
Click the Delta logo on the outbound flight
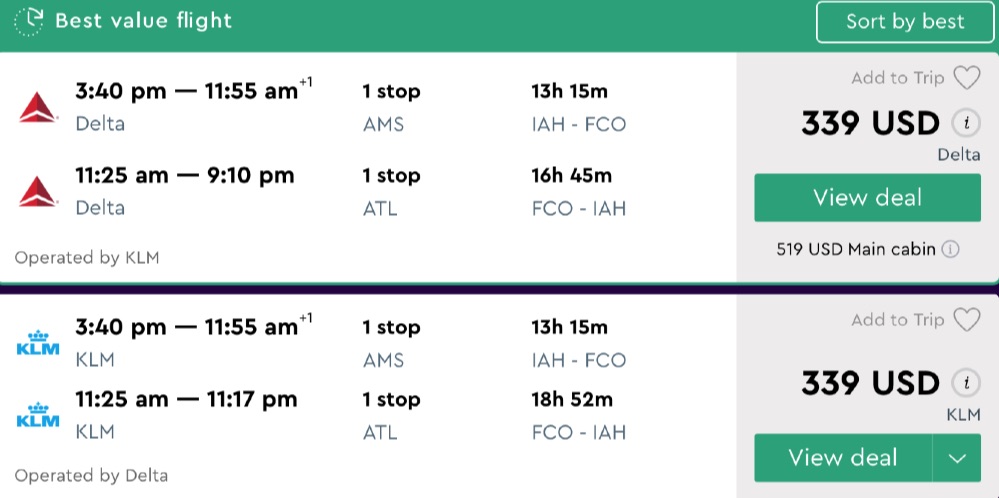coord(38,106)
